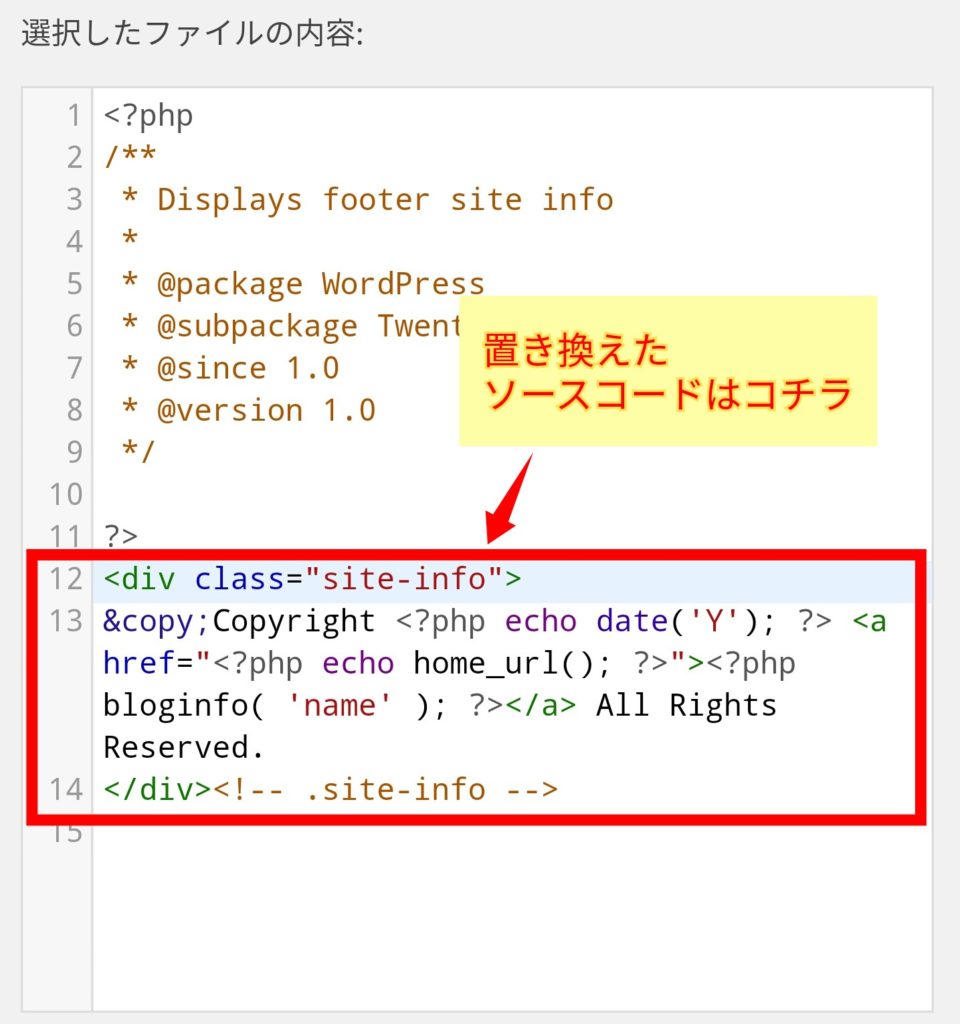Click the '@subpackage' comment on line 6
Screen dimensions: 960x1024
[257, 326]
